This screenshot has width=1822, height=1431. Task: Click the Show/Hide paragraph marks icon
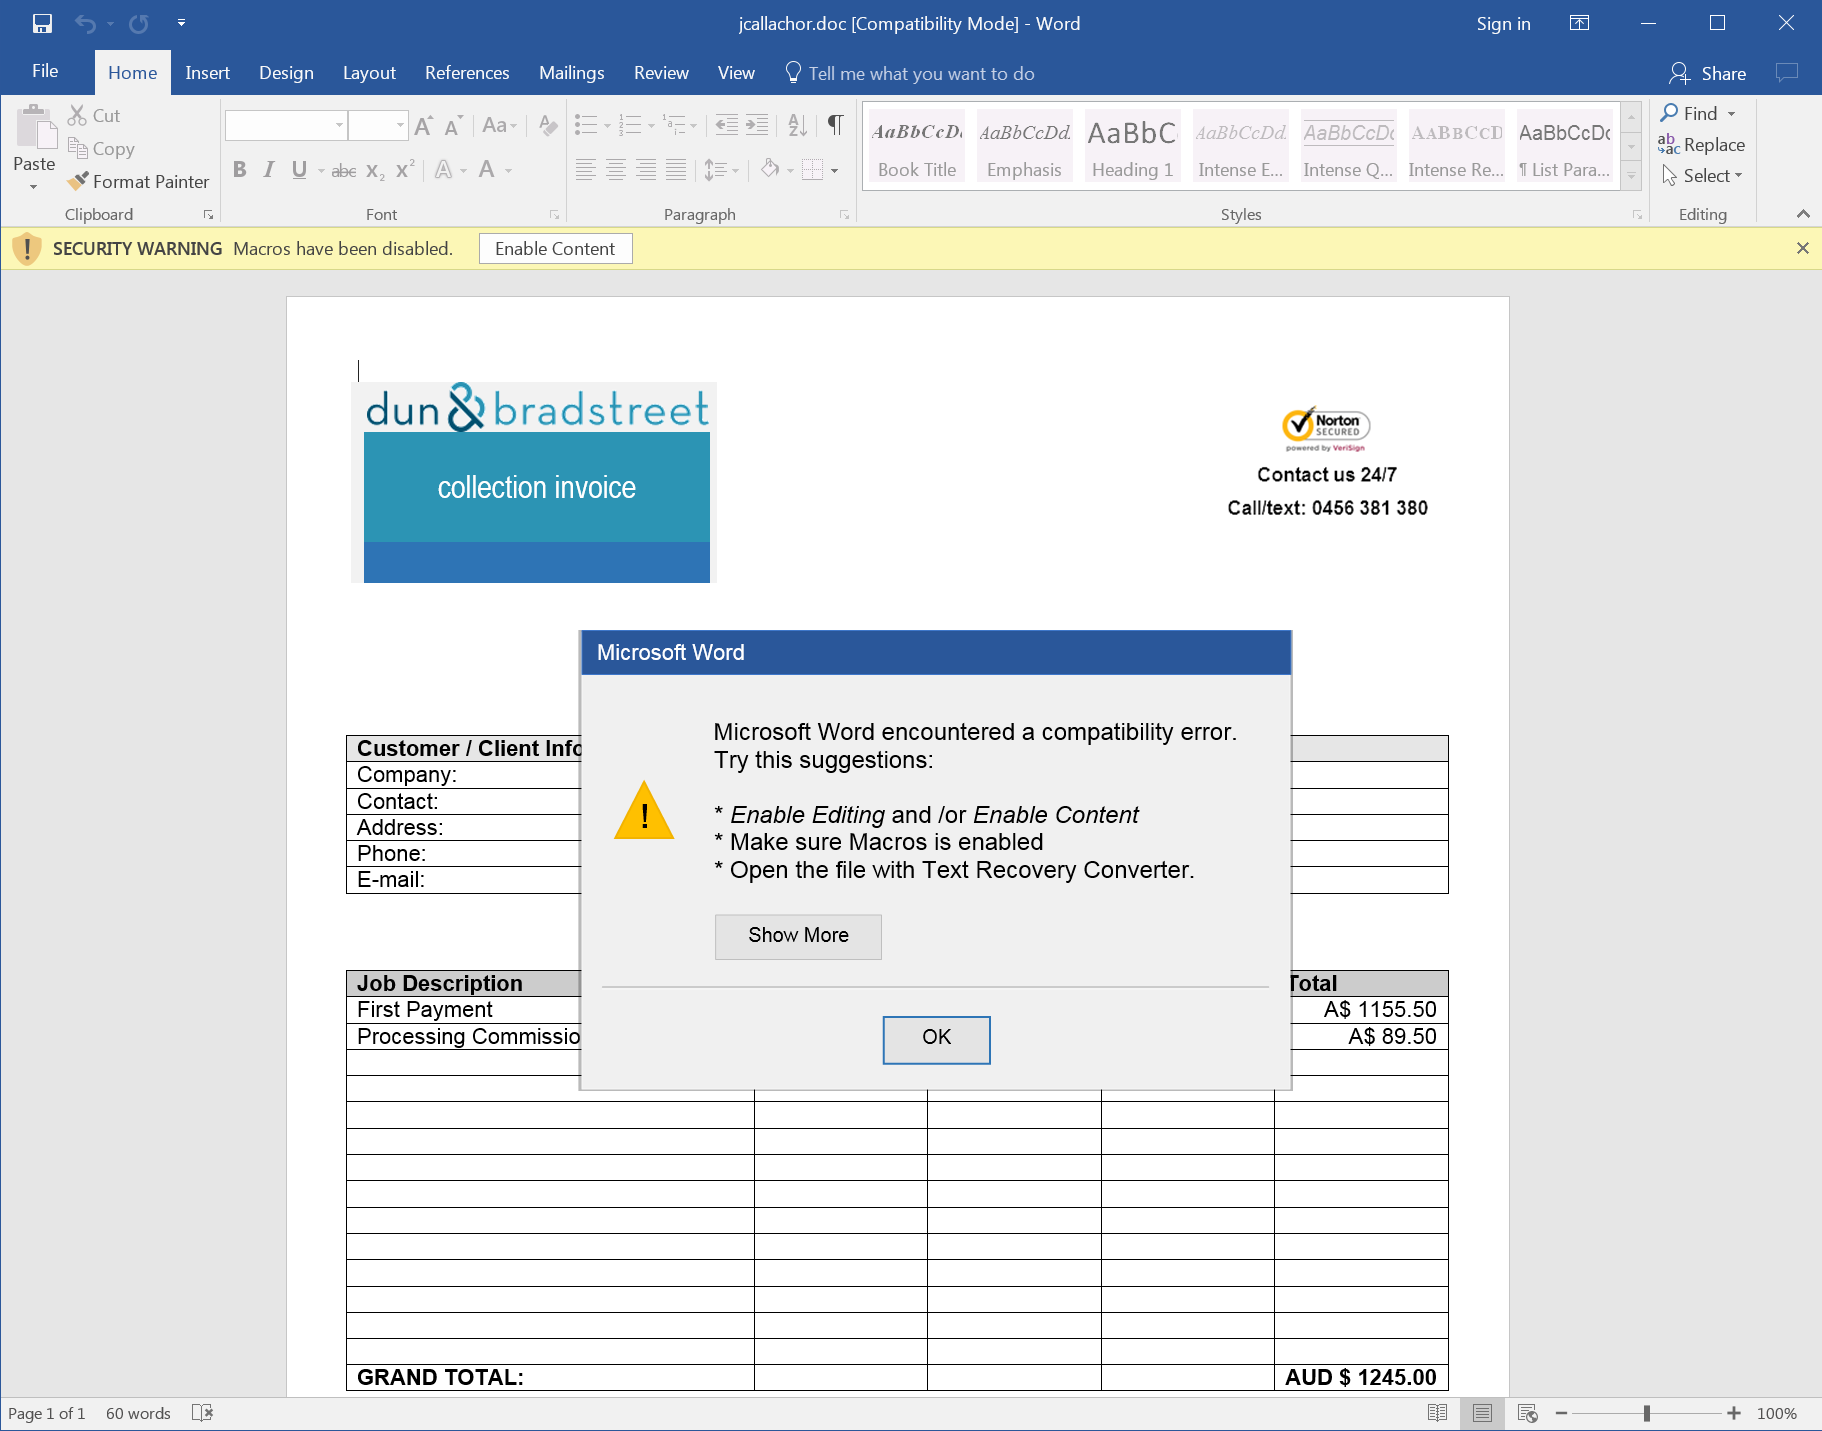click(x=835, y=125)
